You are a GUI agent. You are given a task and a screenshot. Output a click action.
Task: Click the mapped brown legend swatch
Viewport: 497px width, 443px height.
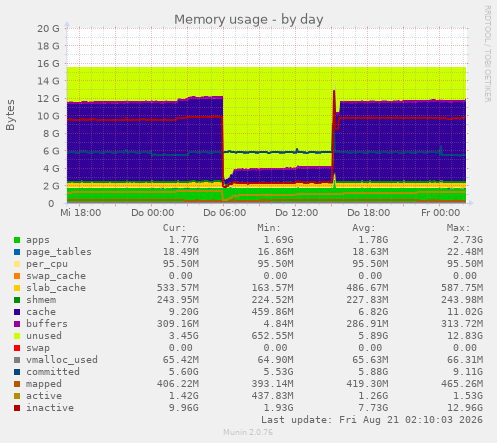[17, 384]
